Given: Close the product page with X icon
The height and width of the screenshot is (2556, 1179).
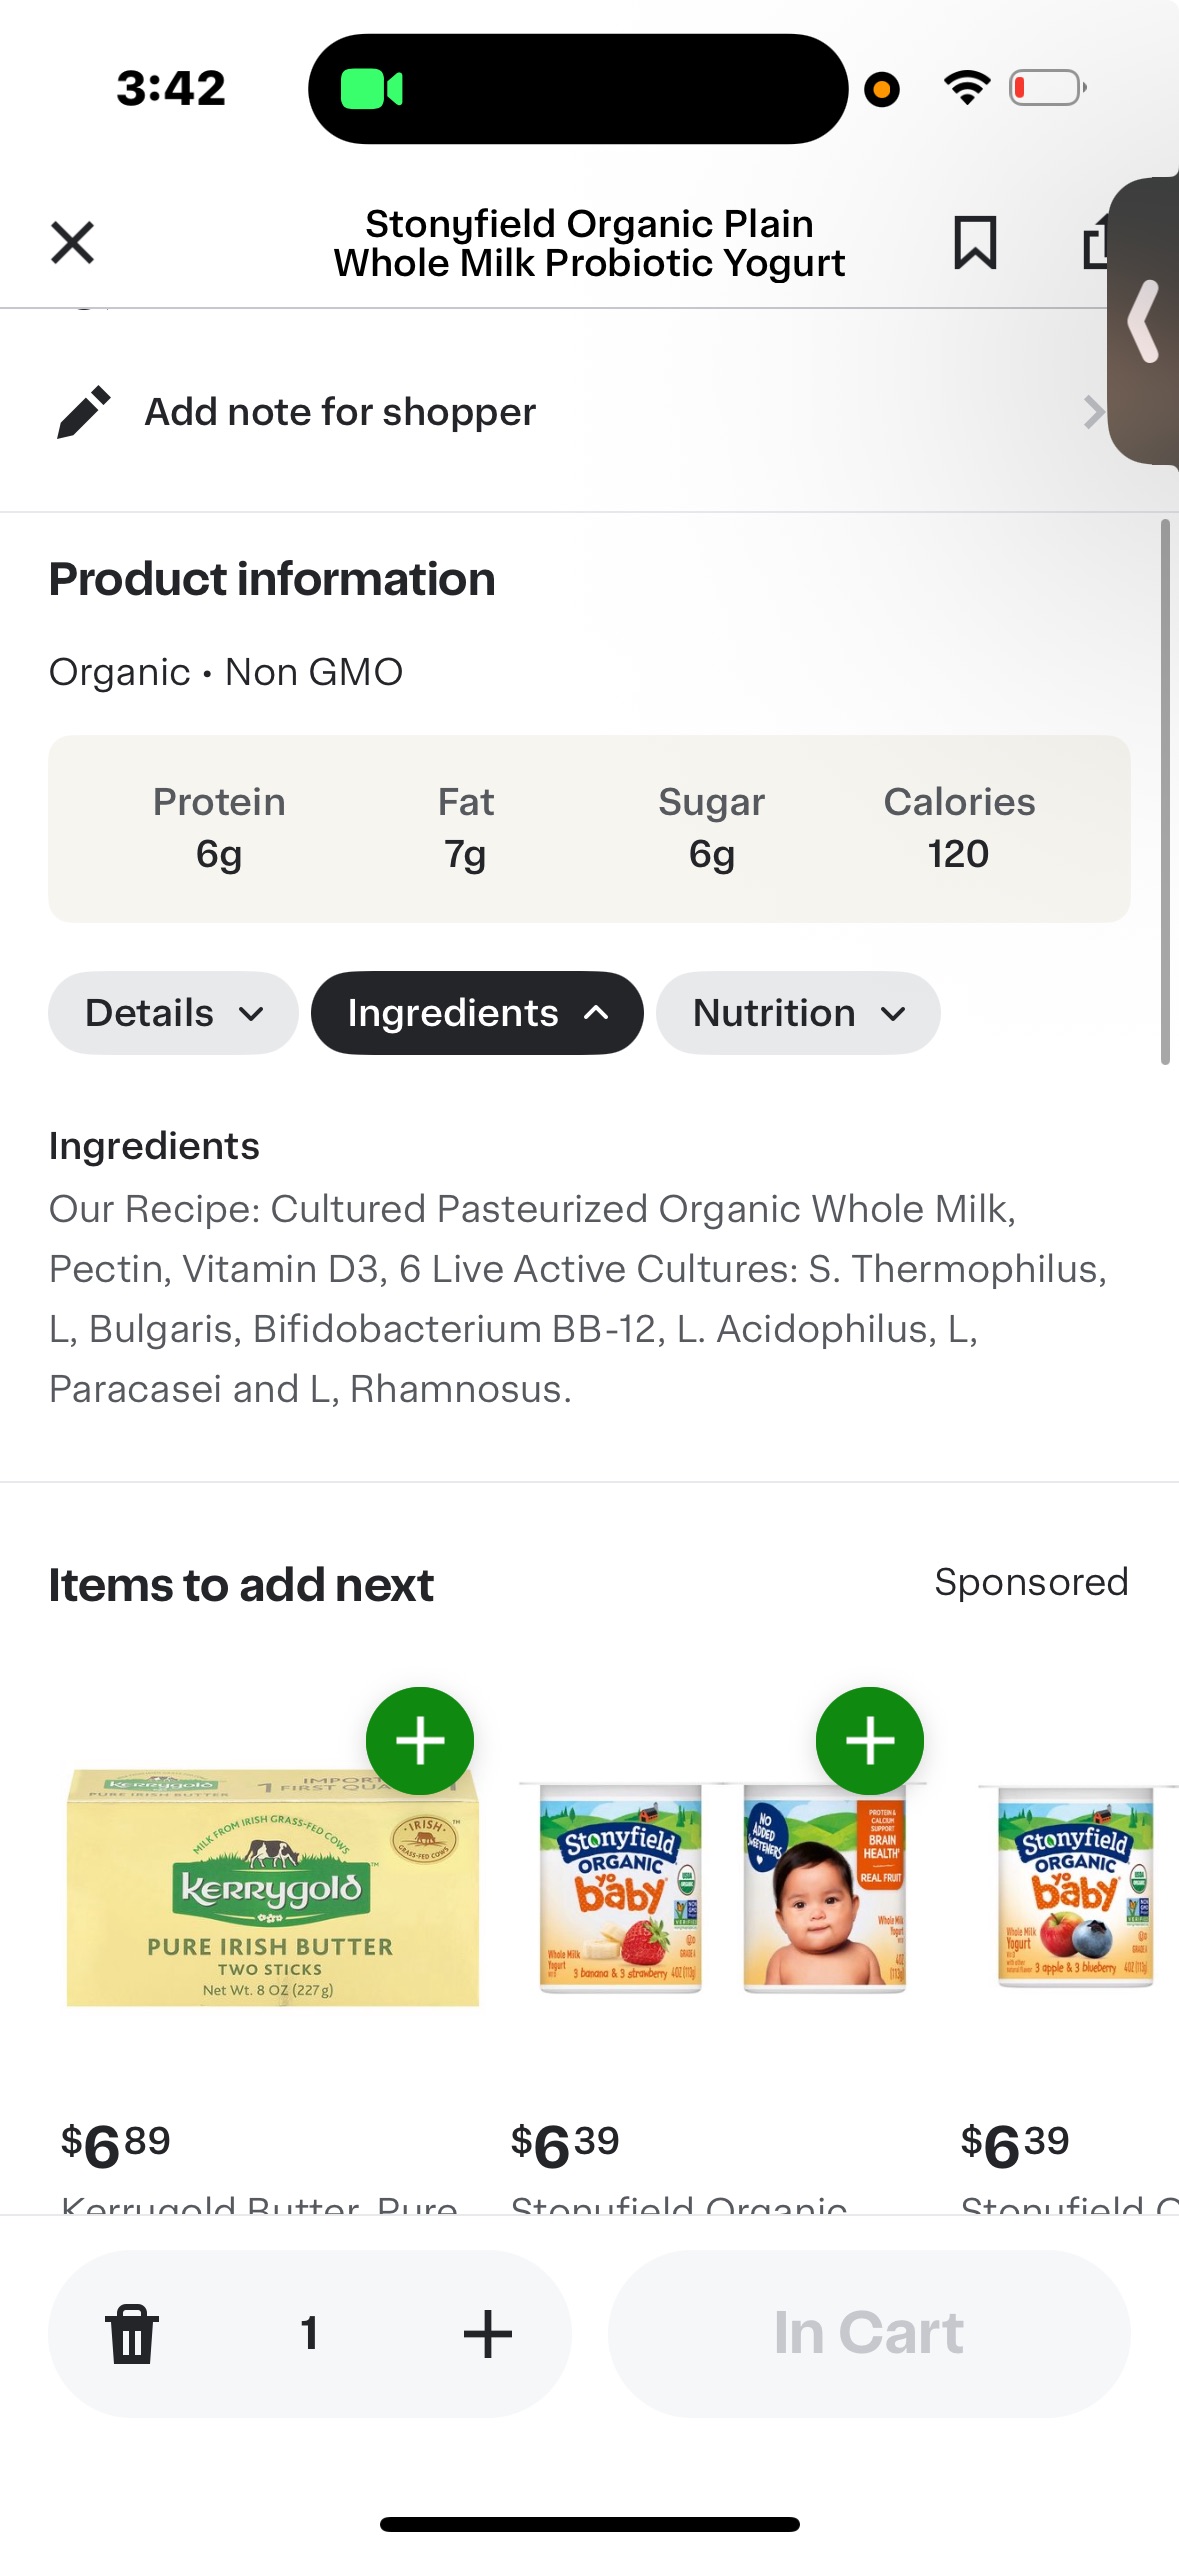Looking at the screenshot, I should (72, 243).
